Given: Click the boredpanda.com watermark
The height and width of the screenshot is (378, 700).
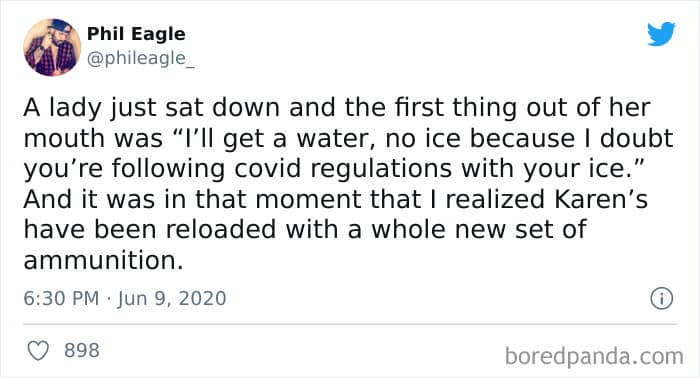Looking at the screenshot, I should 594,357.
